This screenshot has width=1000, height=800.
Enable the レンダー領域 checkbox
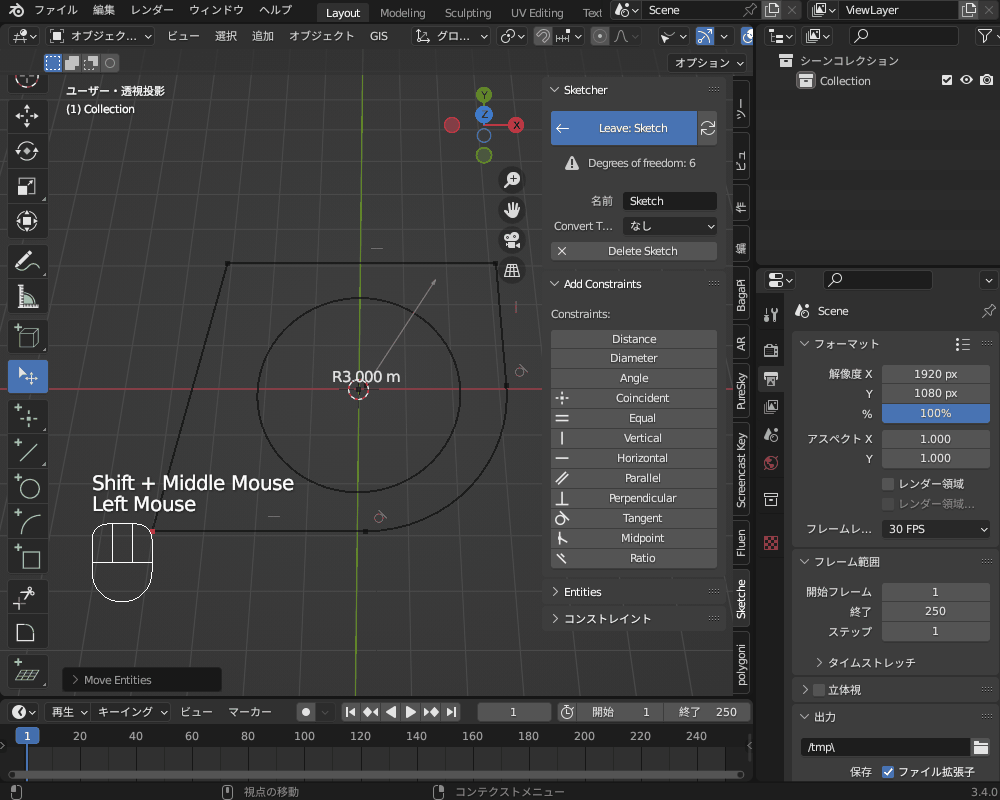[x=888, y=485]
